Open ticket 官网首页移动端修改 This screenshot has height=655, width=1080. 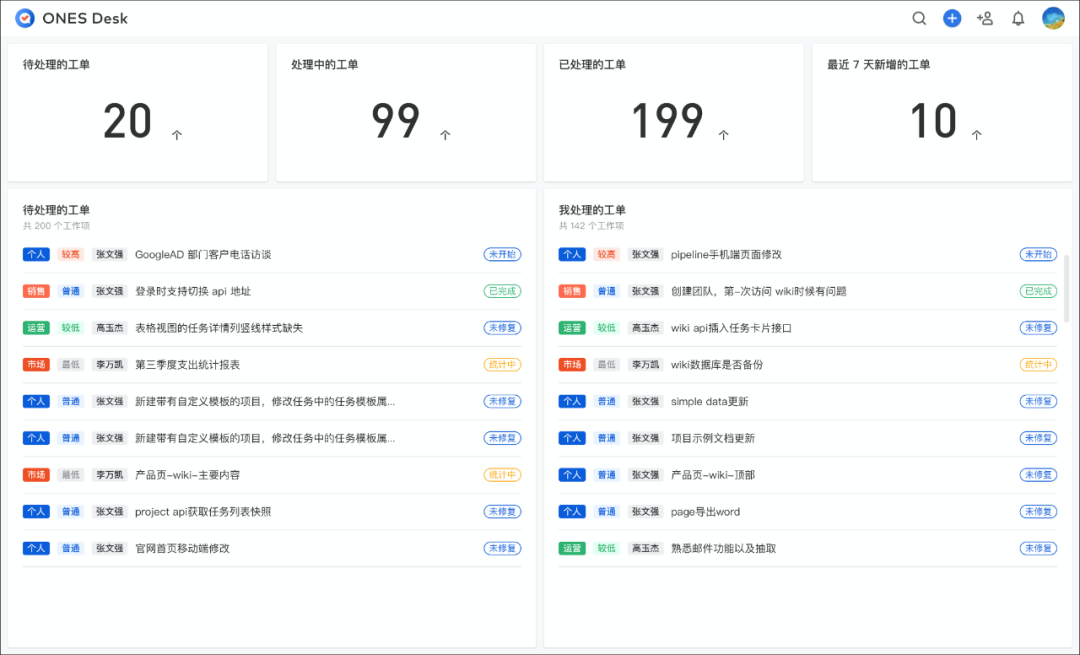[183, 548]
